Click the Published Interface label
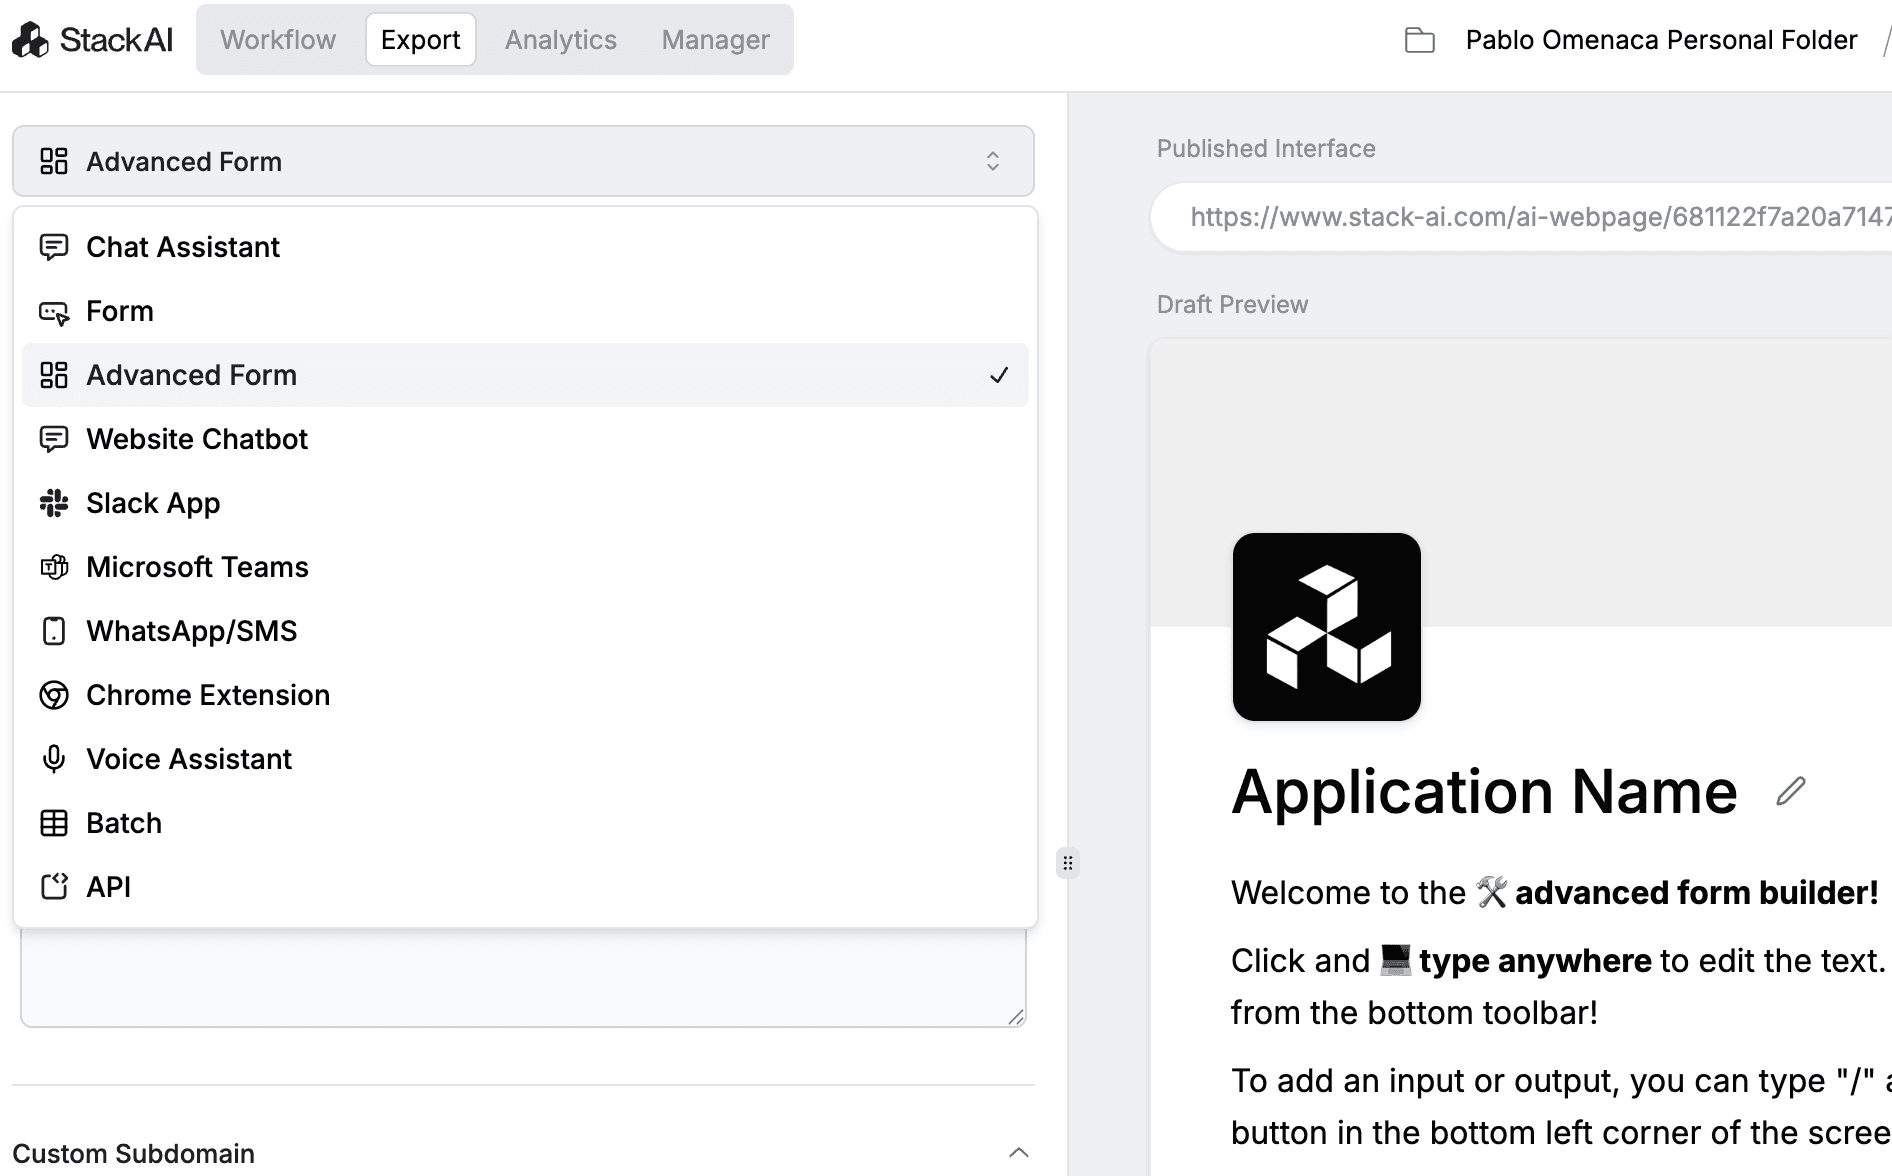The image size is (1892, 1176). (x=1266, y=149)
